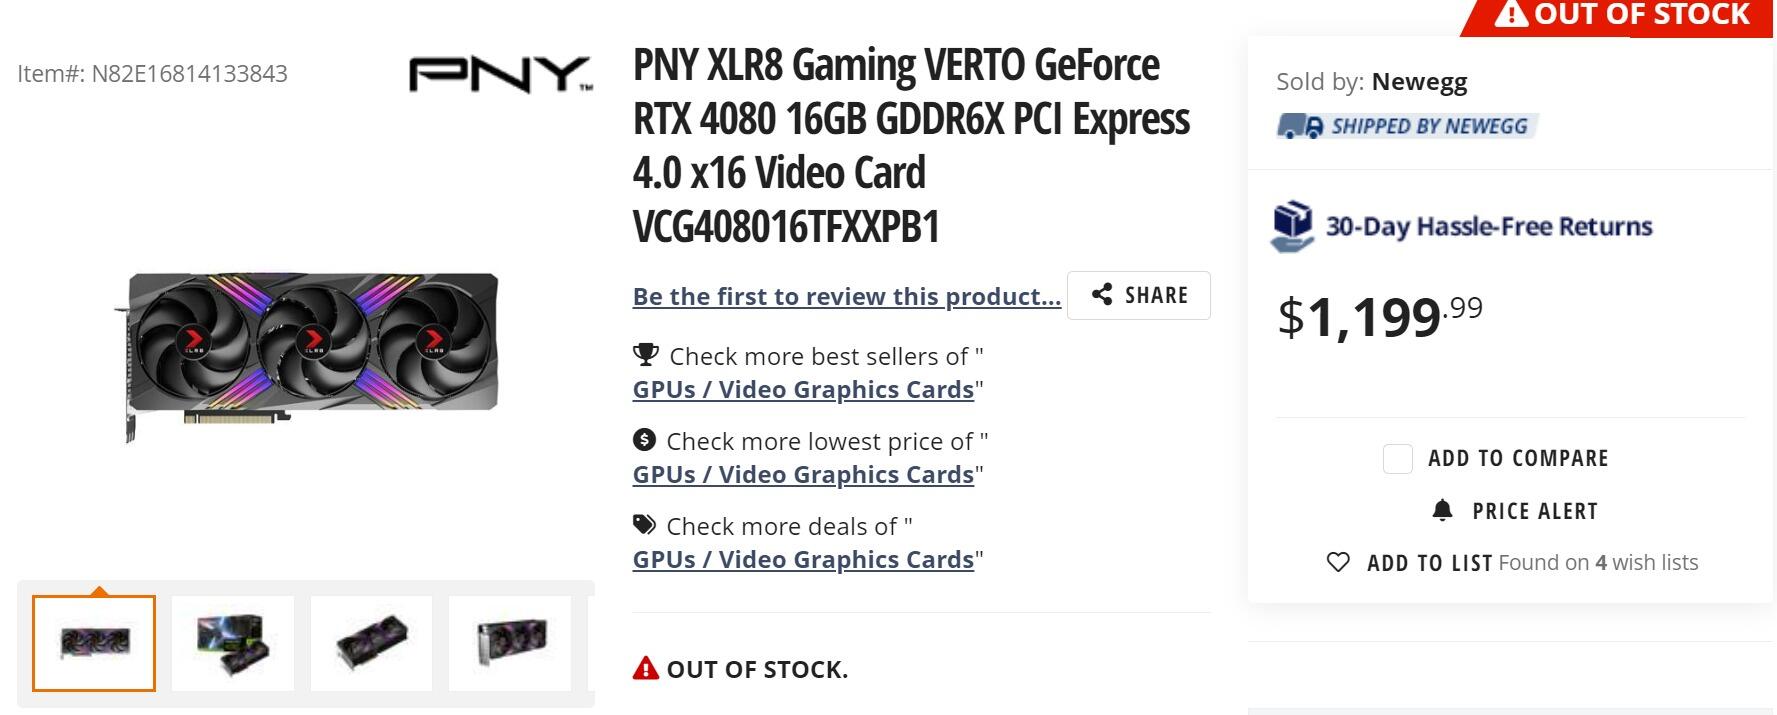Tick the Add to Compare checkbox
The image size is (1777, 715).
1397,458
